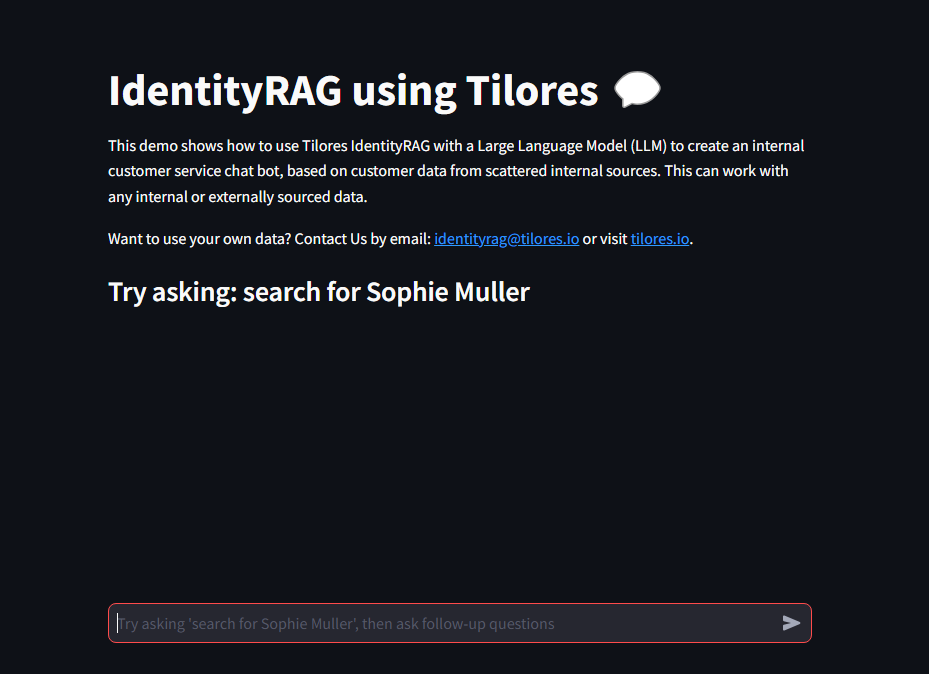The image size is (929, 674).
Task: Click the demo description paragraph text
Action: tap(456, 171)
